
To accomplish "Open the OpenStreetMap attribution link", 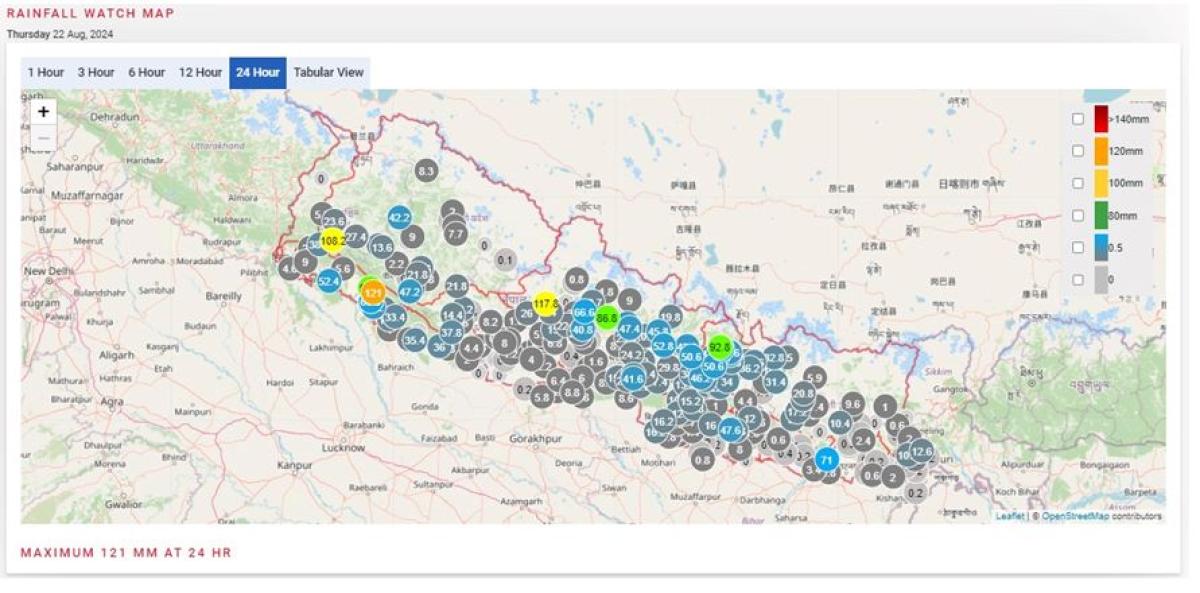I will (1075, 516).
